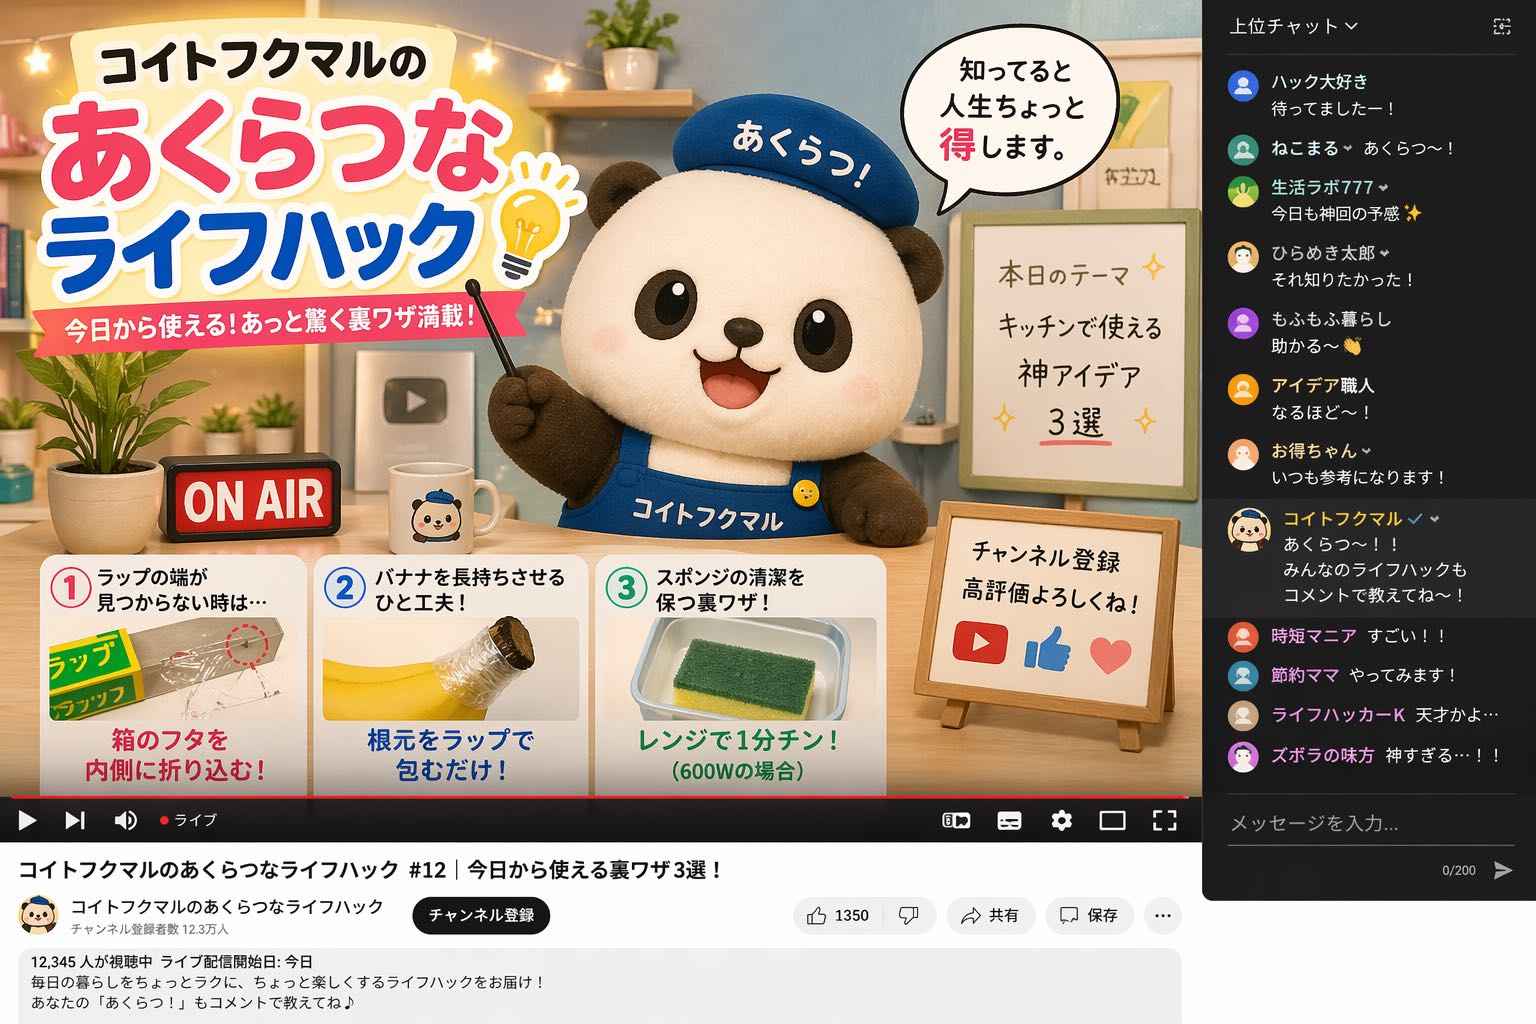Like the video with the thumbs-up button
Viewport: 1536px width, 1024px height.
[838, 915]
